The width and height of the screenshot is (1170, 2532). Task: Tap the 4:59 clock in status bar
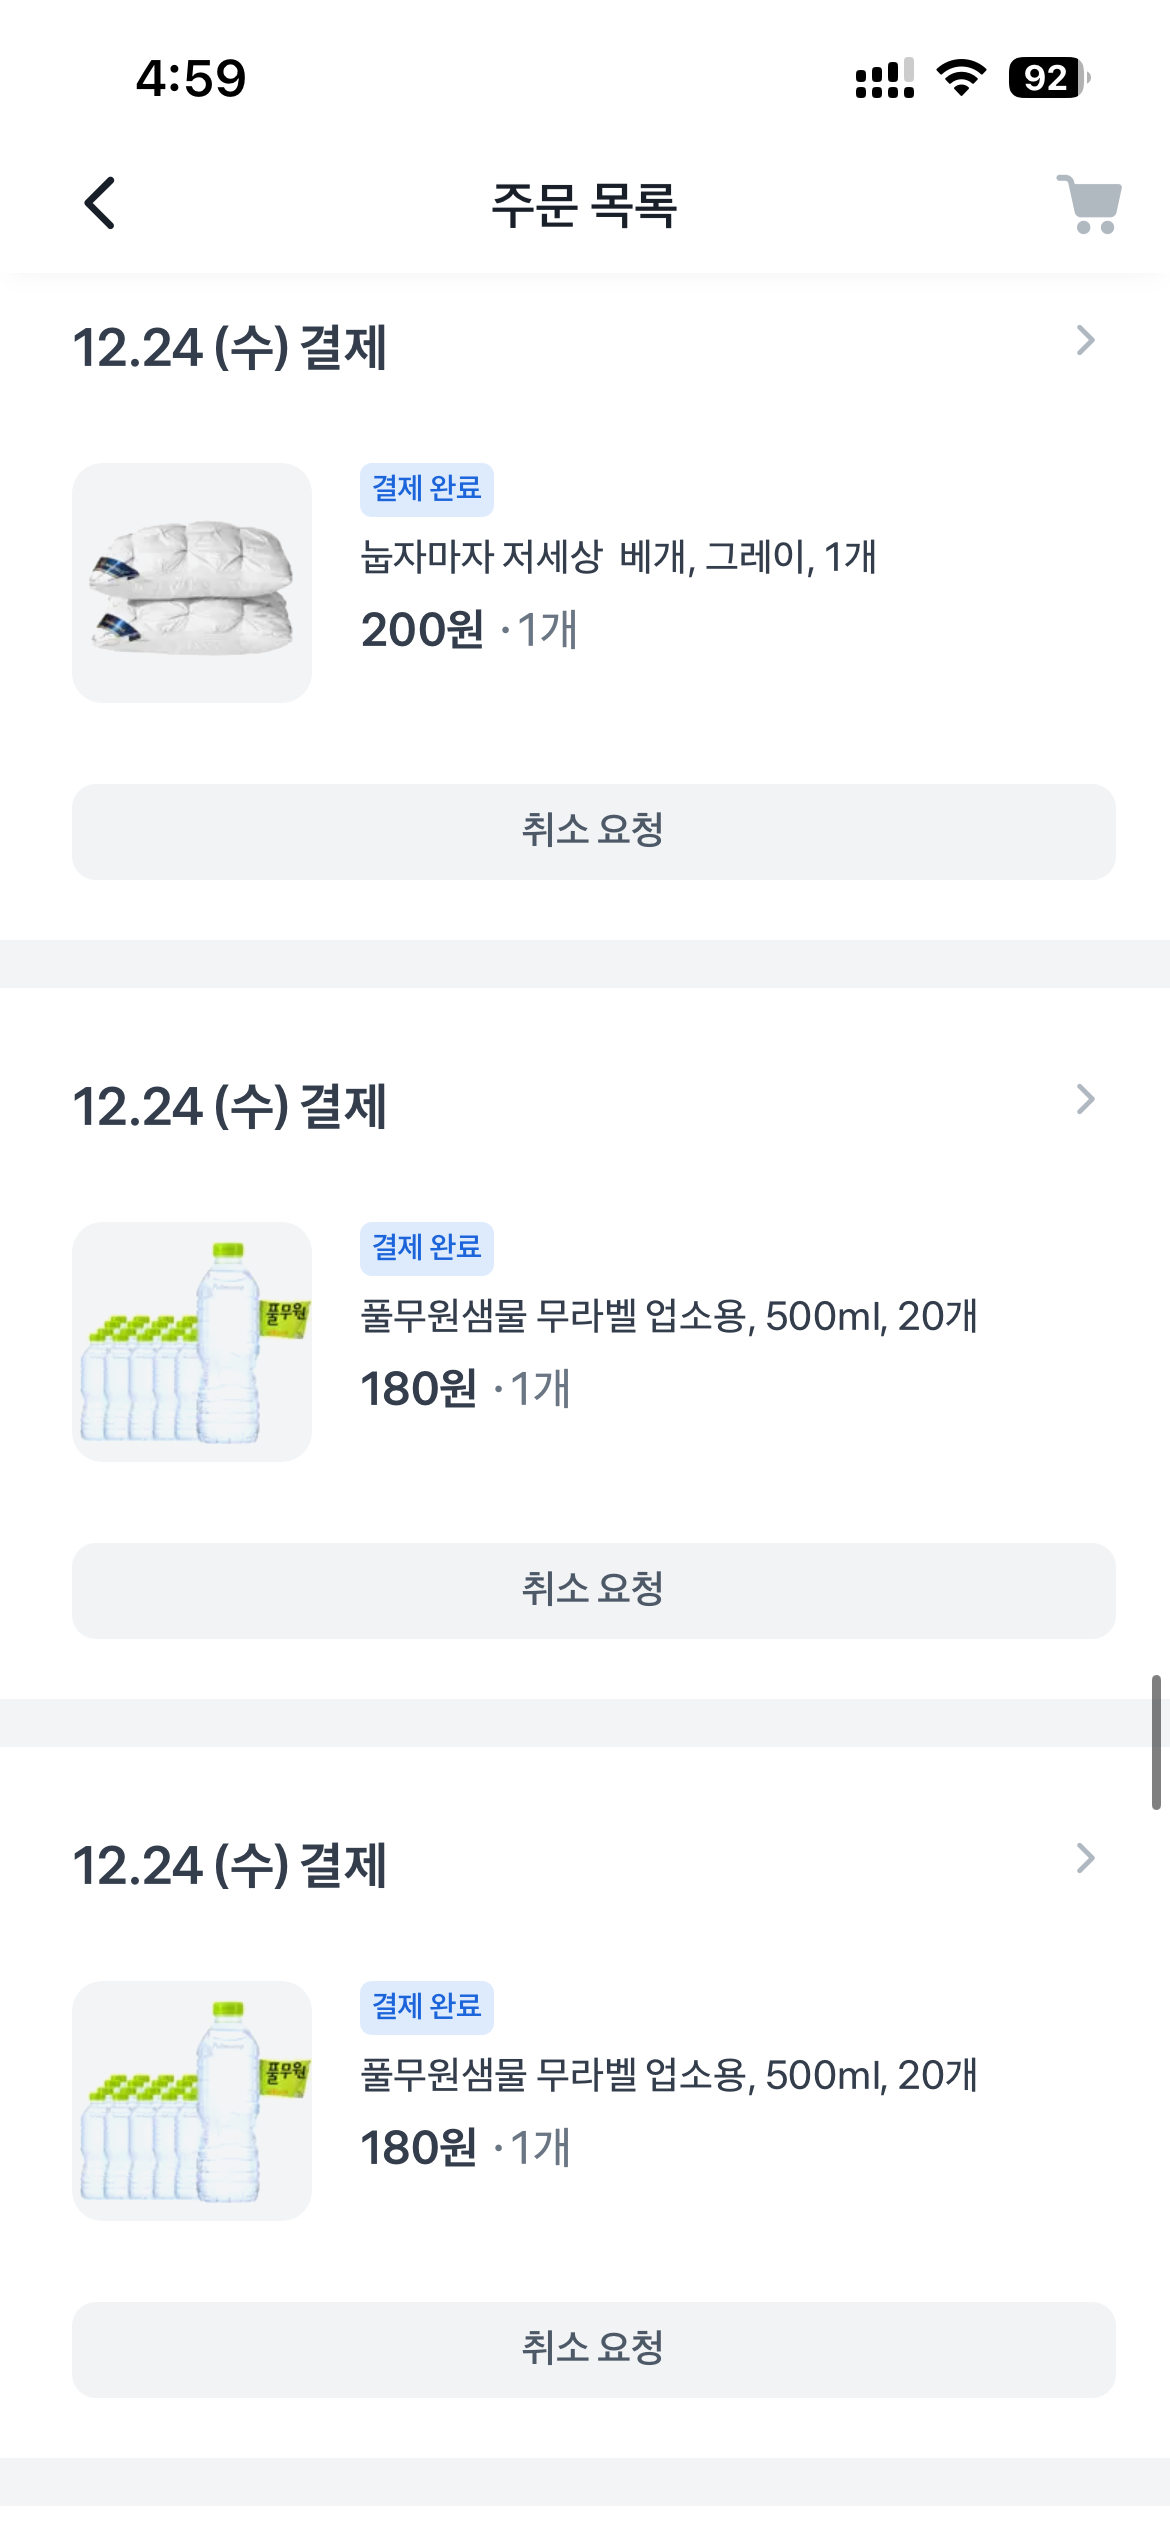(191, 78)
